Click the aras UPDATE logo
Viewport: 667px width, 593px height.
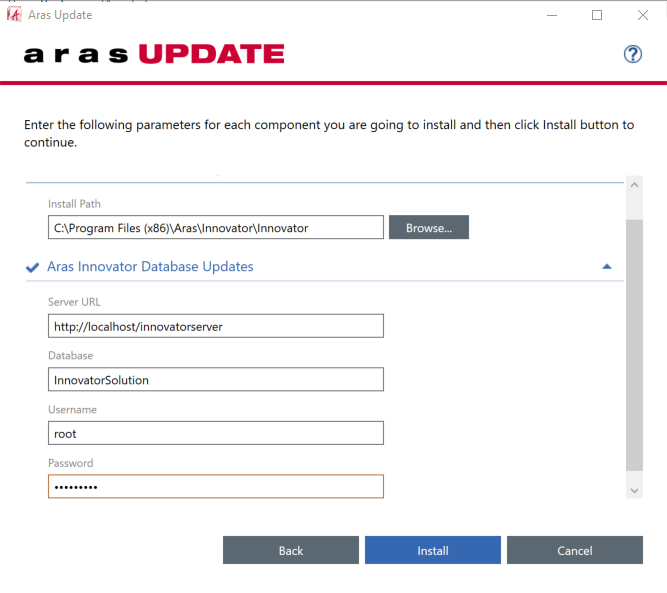click(x=154, y=54)
